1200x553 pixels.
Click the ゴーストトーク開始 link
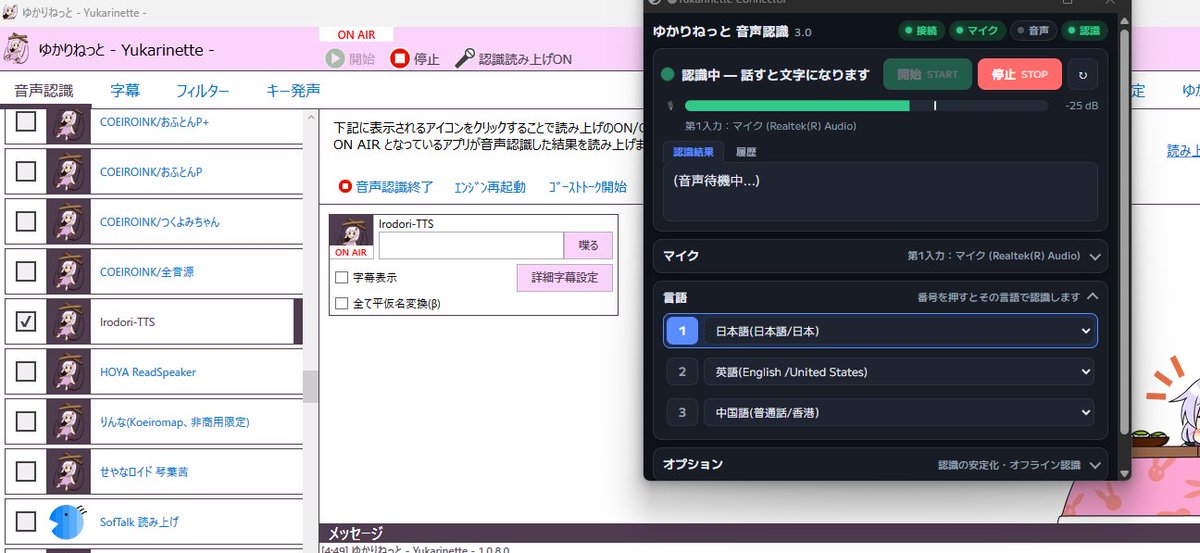(587, 187)
